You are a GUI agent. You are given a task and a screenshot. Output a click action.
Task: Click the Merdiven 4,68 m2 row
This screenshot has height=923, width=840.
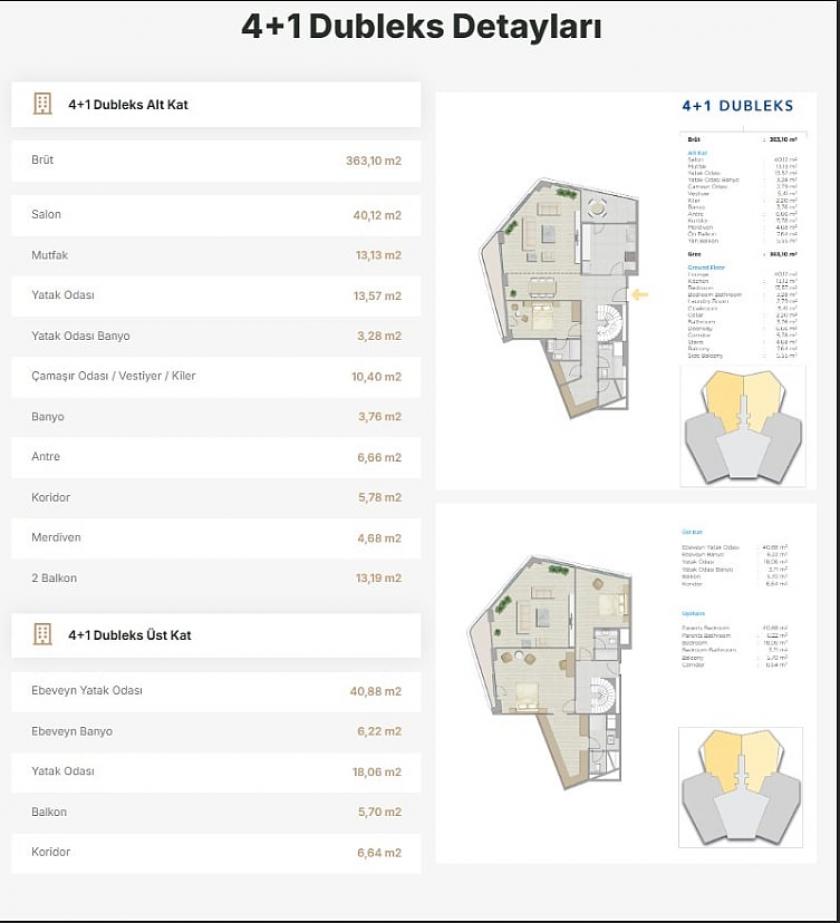(215, 538)
